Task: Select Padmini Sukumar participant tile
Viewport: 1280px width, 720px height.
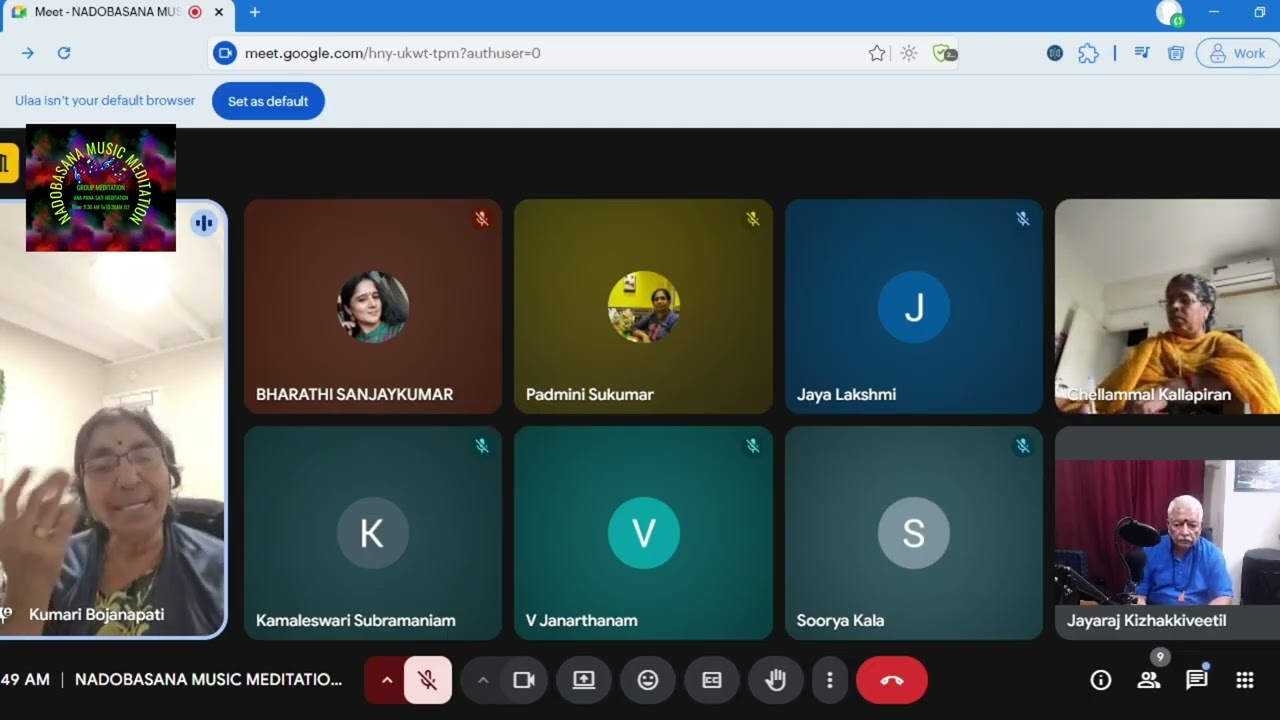Action: point(643,306)
